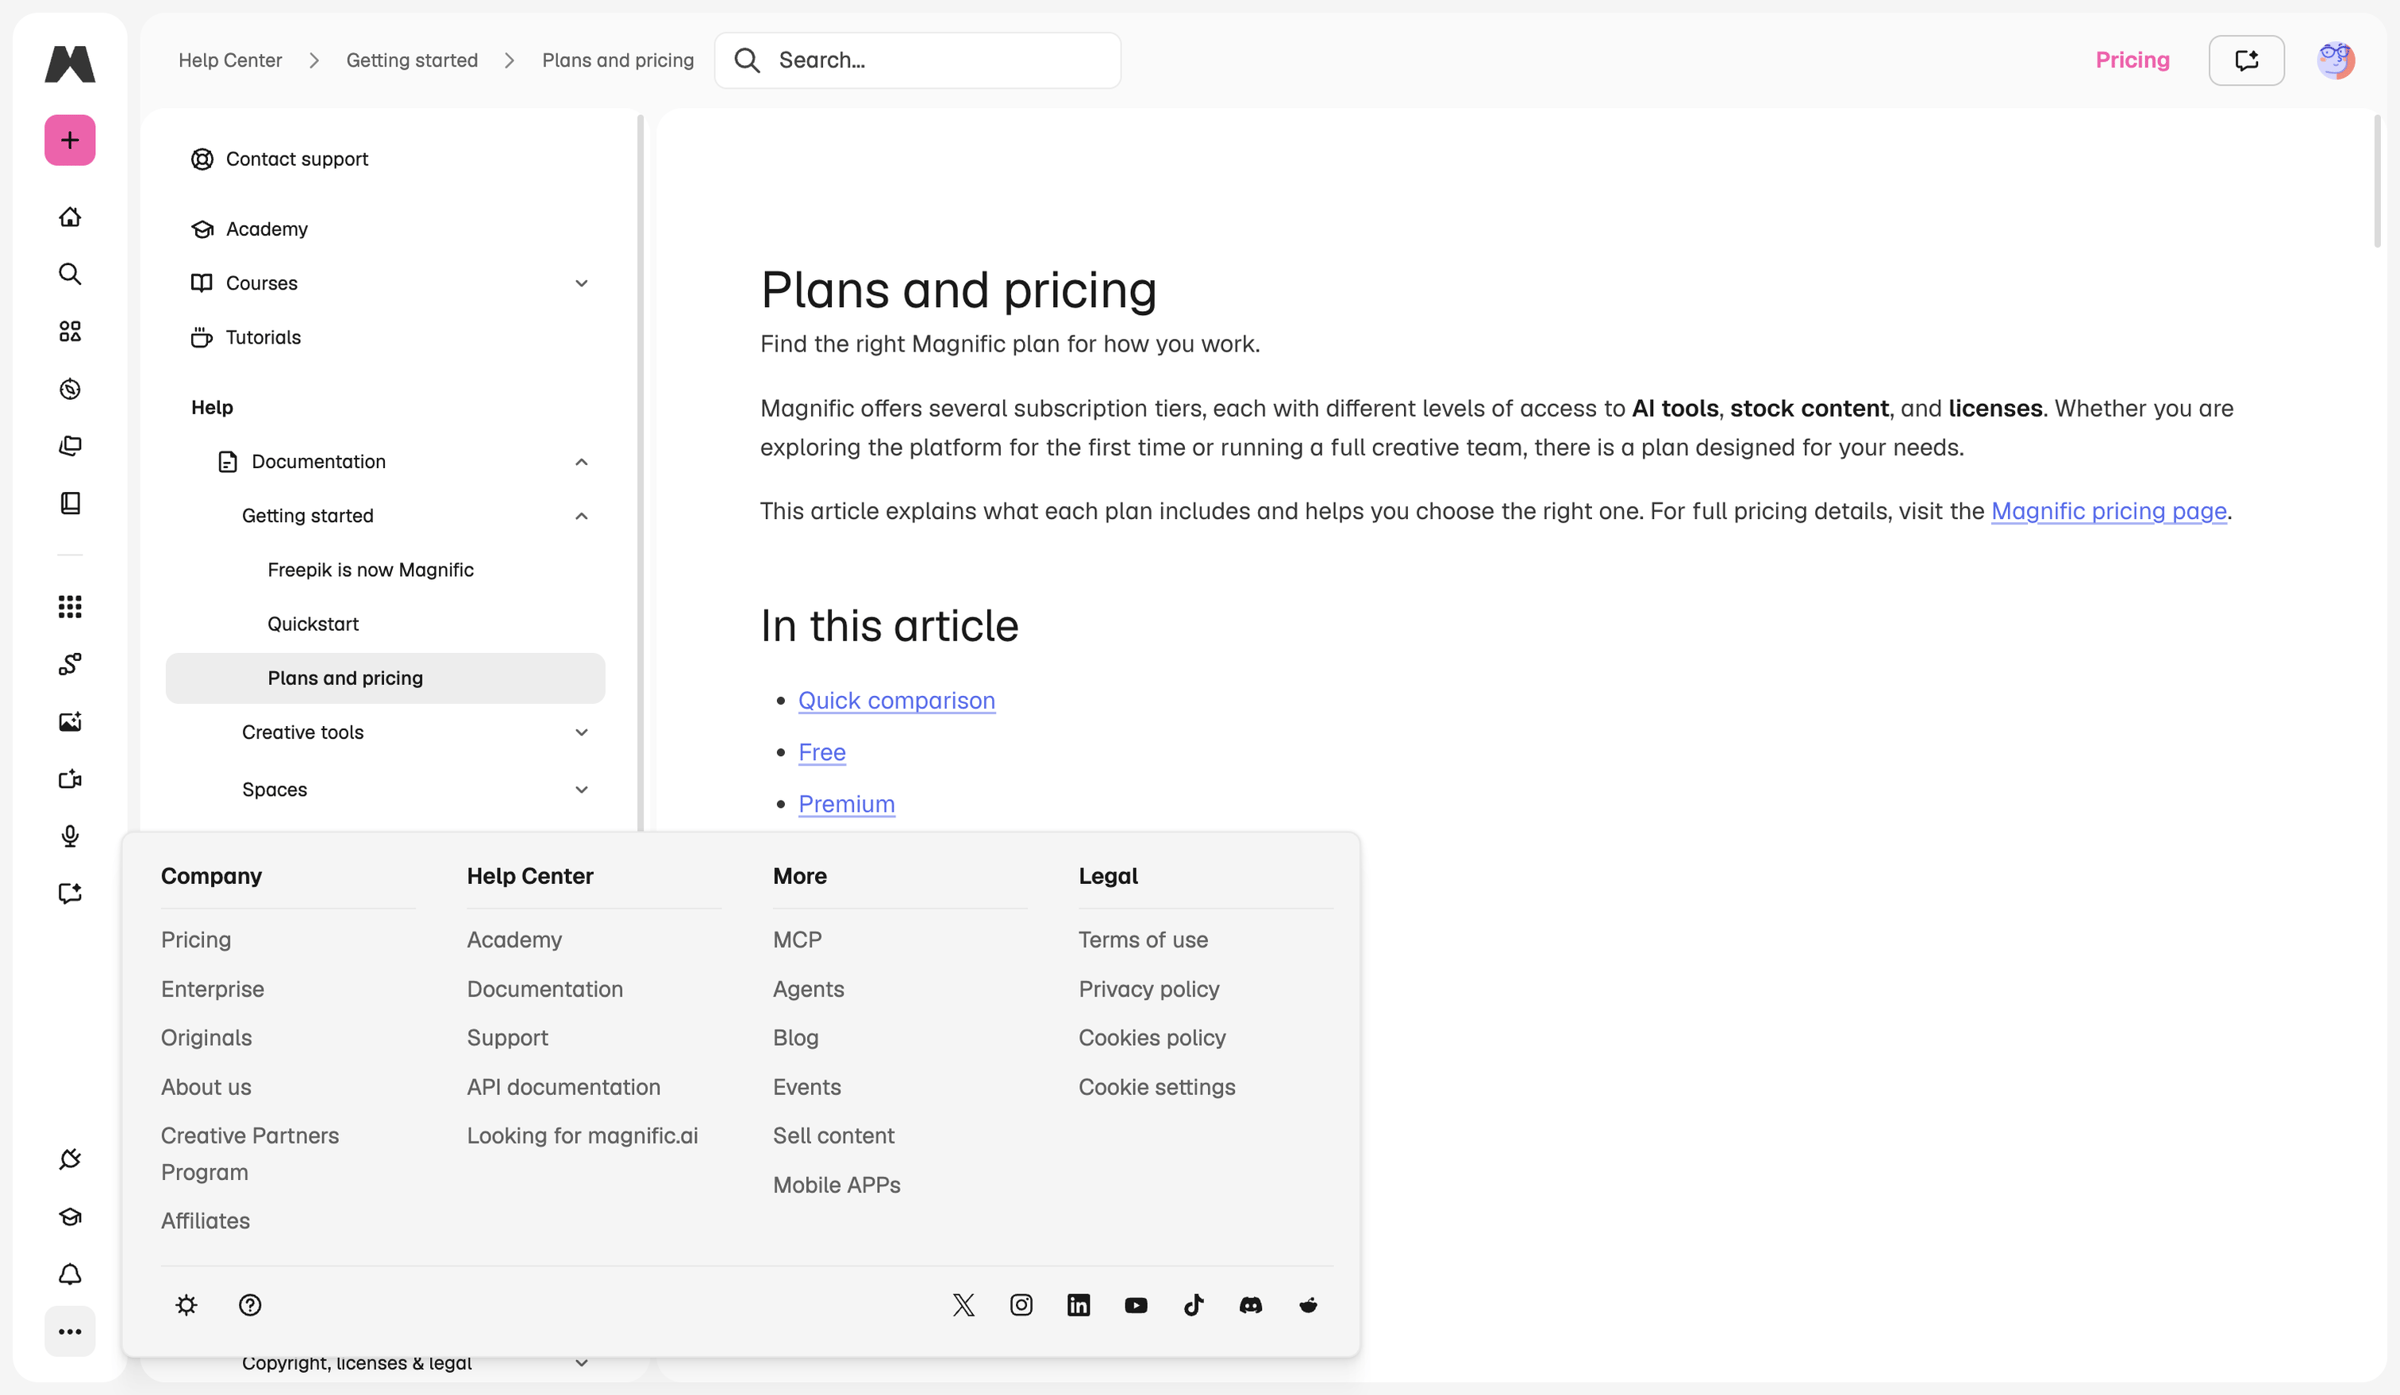Open the X social link icon
This screenshot has width=2400, height=1395.
964,1305
